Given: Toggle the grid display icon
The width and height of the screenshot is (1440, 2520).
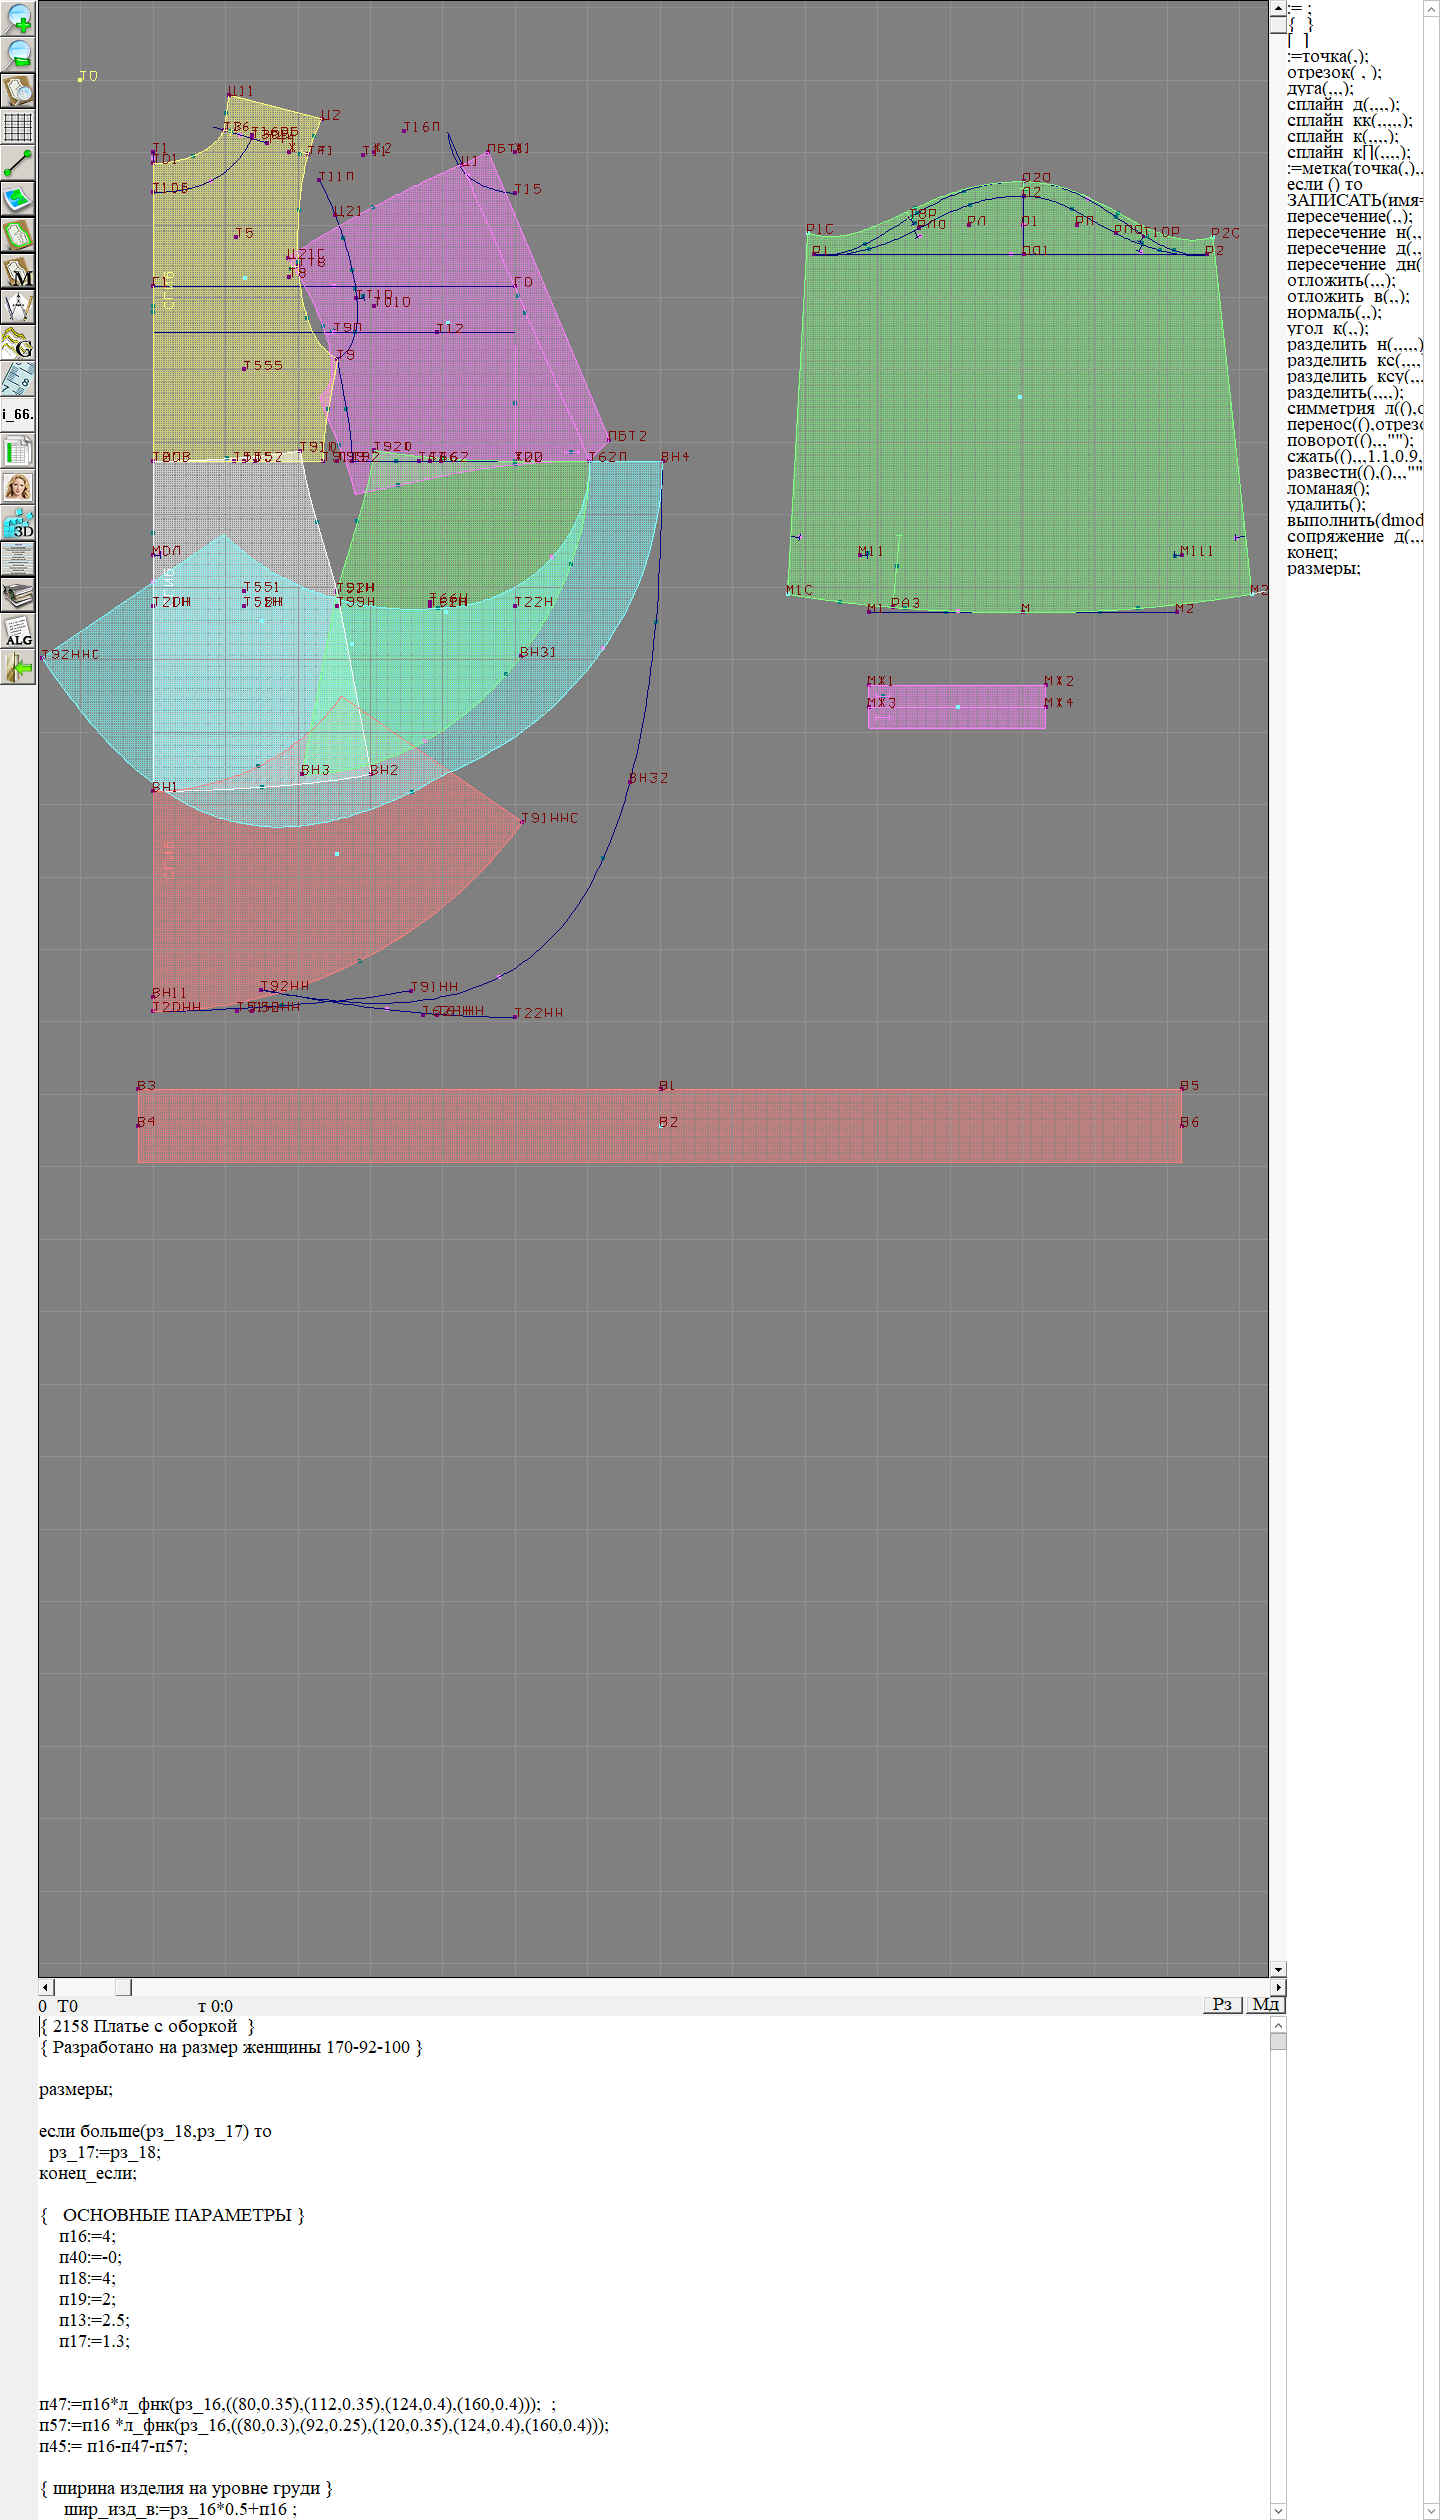Looking at the screenshot, I should 18,127.
